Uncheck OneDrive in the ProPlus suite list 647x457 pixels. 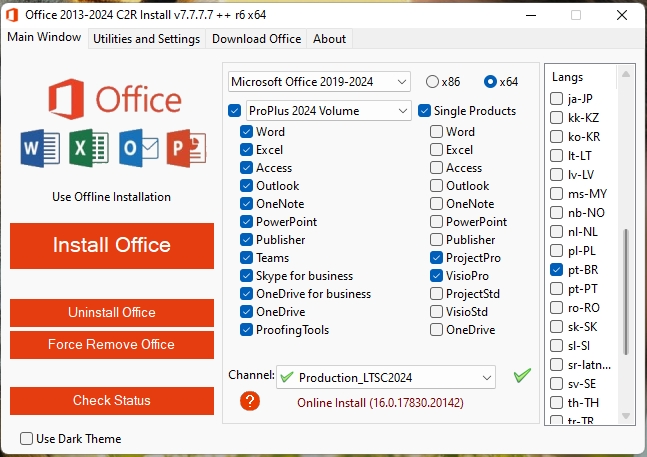click(246, 311)
